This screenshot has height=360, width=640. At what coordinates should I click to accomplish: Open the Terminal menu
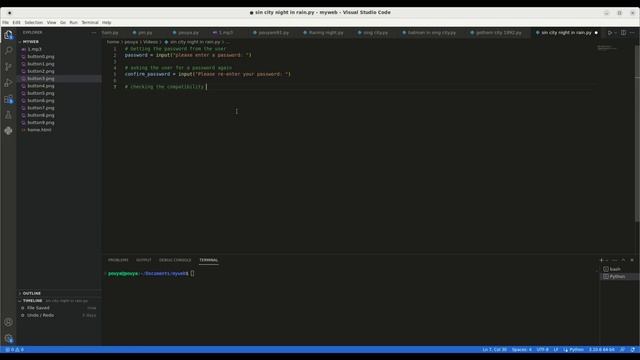(90, 22)
